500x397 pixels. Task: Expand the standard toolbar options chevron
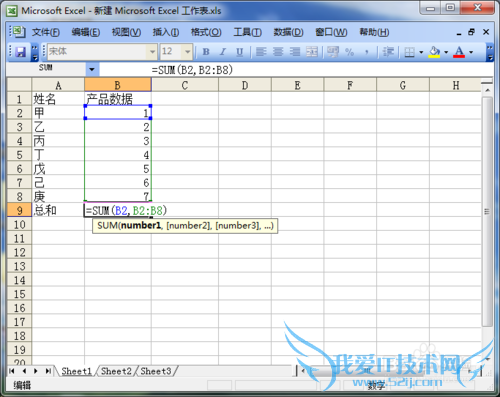pyautogui.click(x=35, y=53)
